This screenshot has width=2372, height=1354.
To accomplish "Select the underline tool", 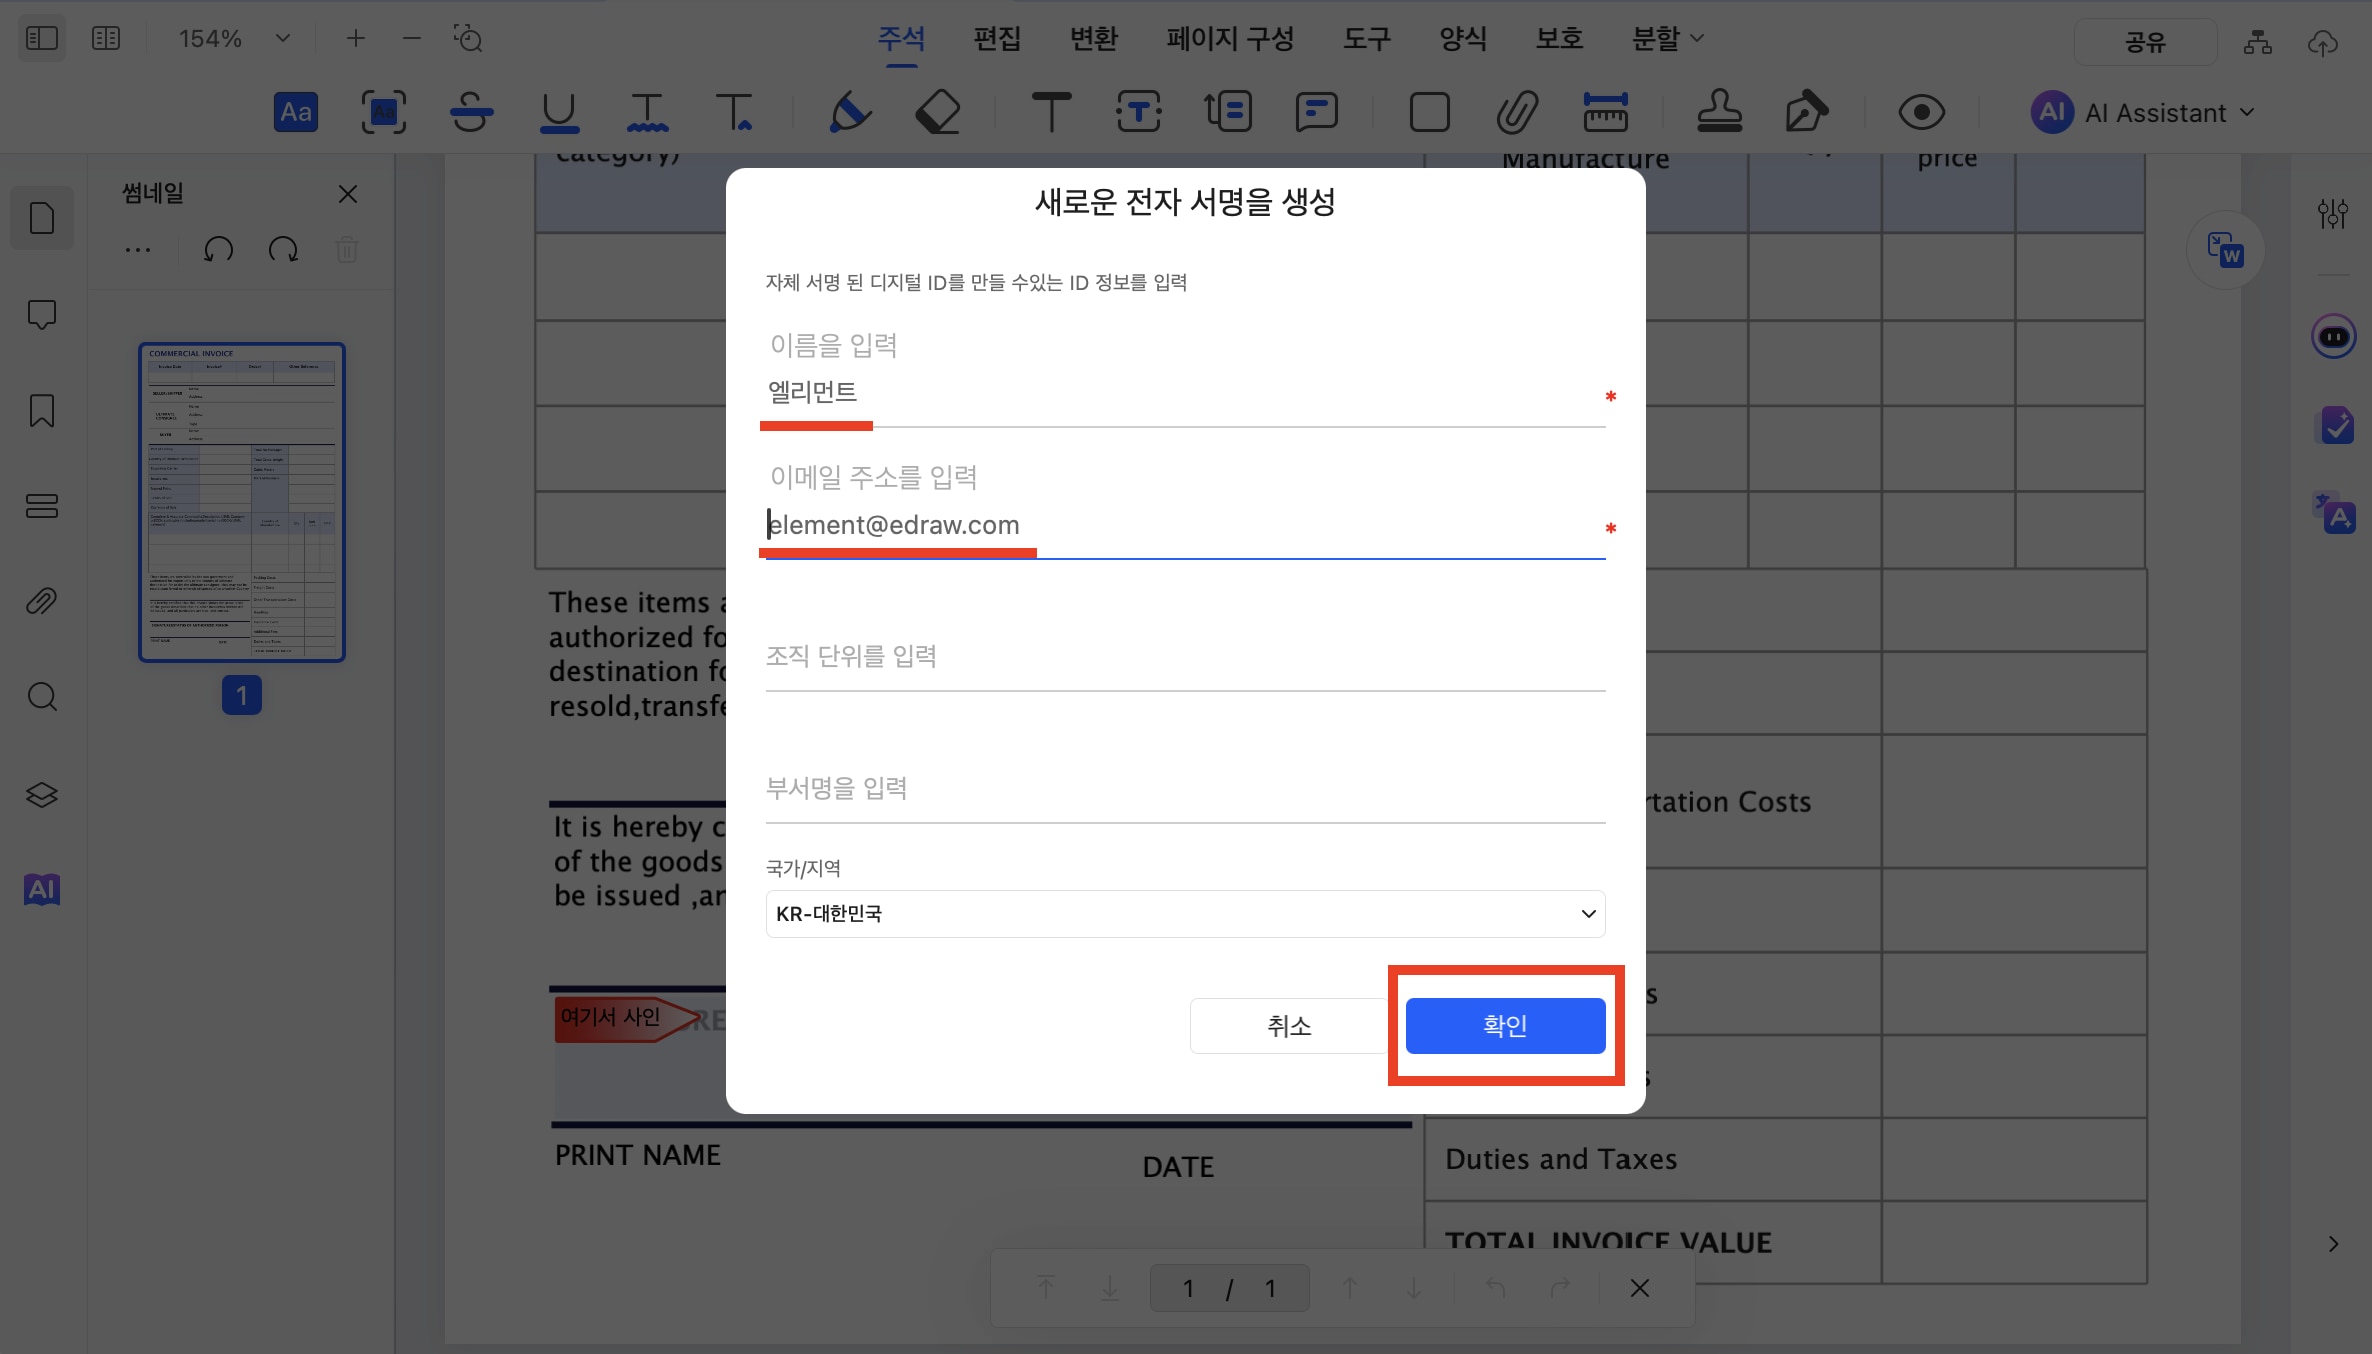I will (x=559, y=112).
